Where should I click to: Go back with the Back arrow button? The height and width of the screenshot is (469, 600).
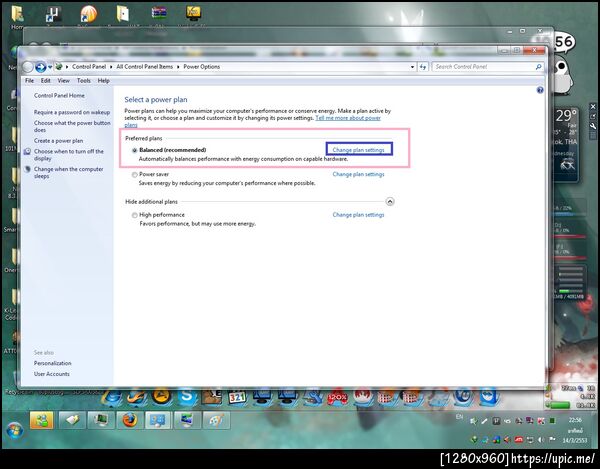point(28,67)
